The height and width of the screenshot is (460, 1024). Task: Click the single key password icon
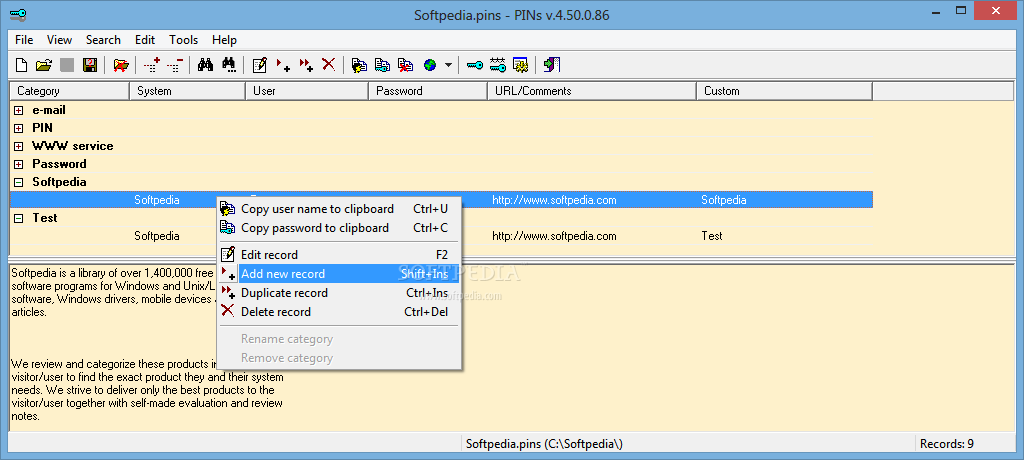pyautogui.click(x=474, y=65)
